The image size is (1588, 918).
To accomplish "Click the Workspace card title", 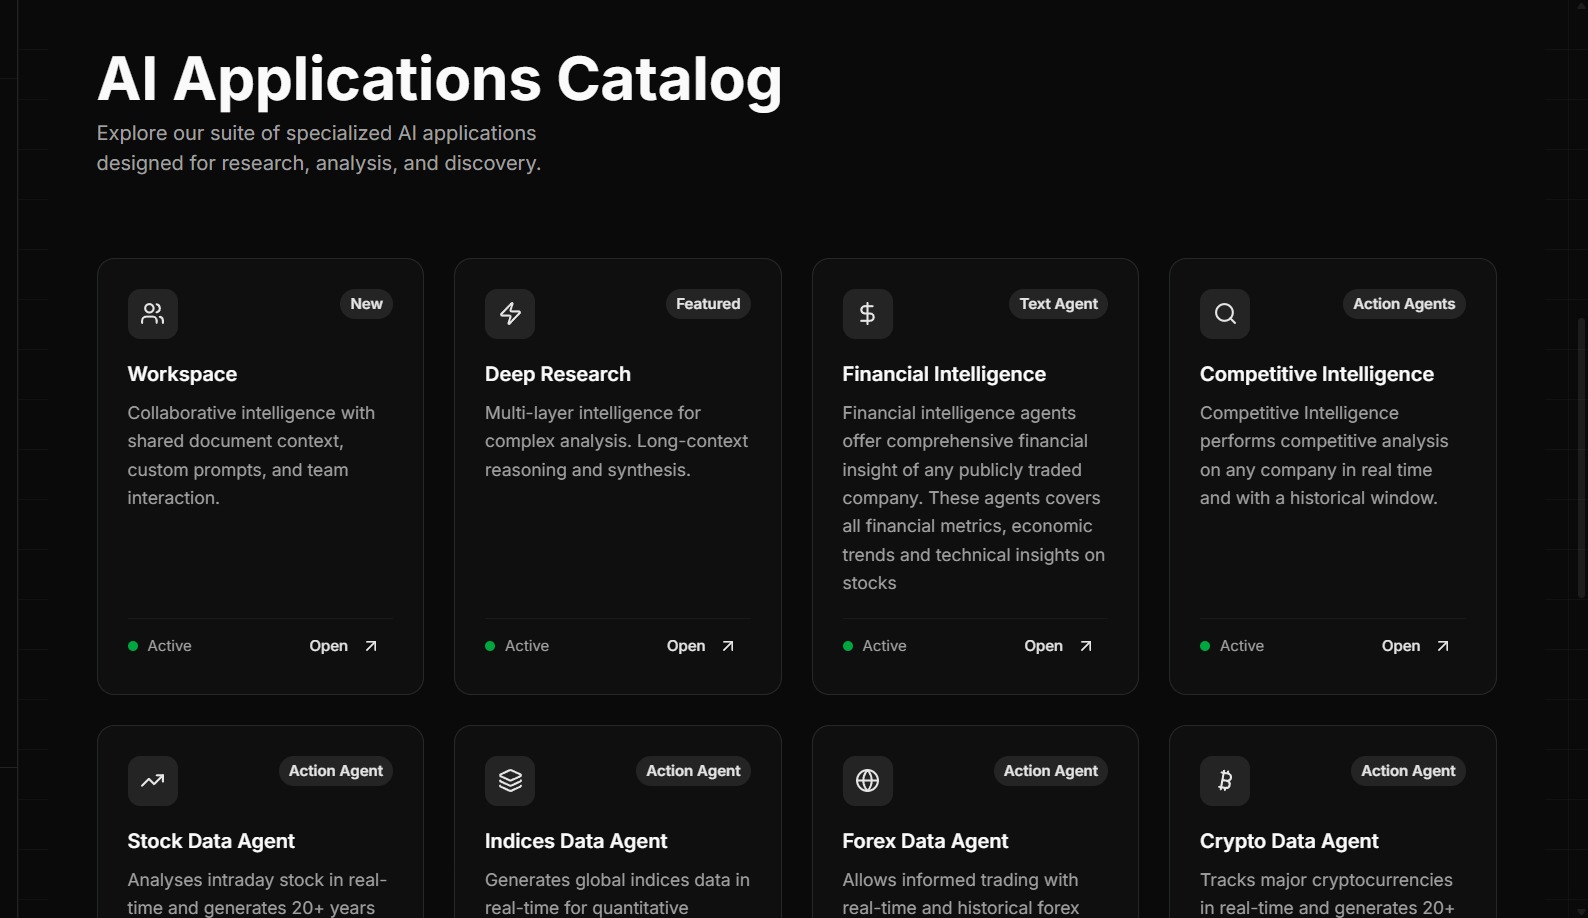I will click(x=182, y=374).
